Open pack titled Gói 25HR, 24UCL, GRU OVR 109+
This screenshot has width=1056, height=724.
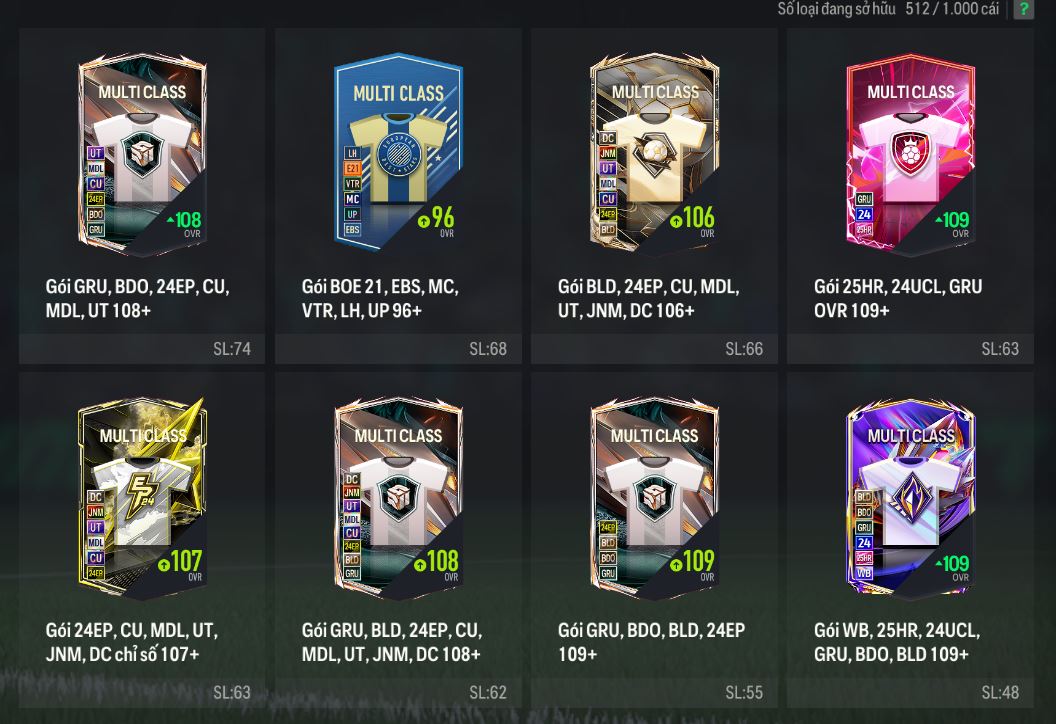click(x=898, y=298)
